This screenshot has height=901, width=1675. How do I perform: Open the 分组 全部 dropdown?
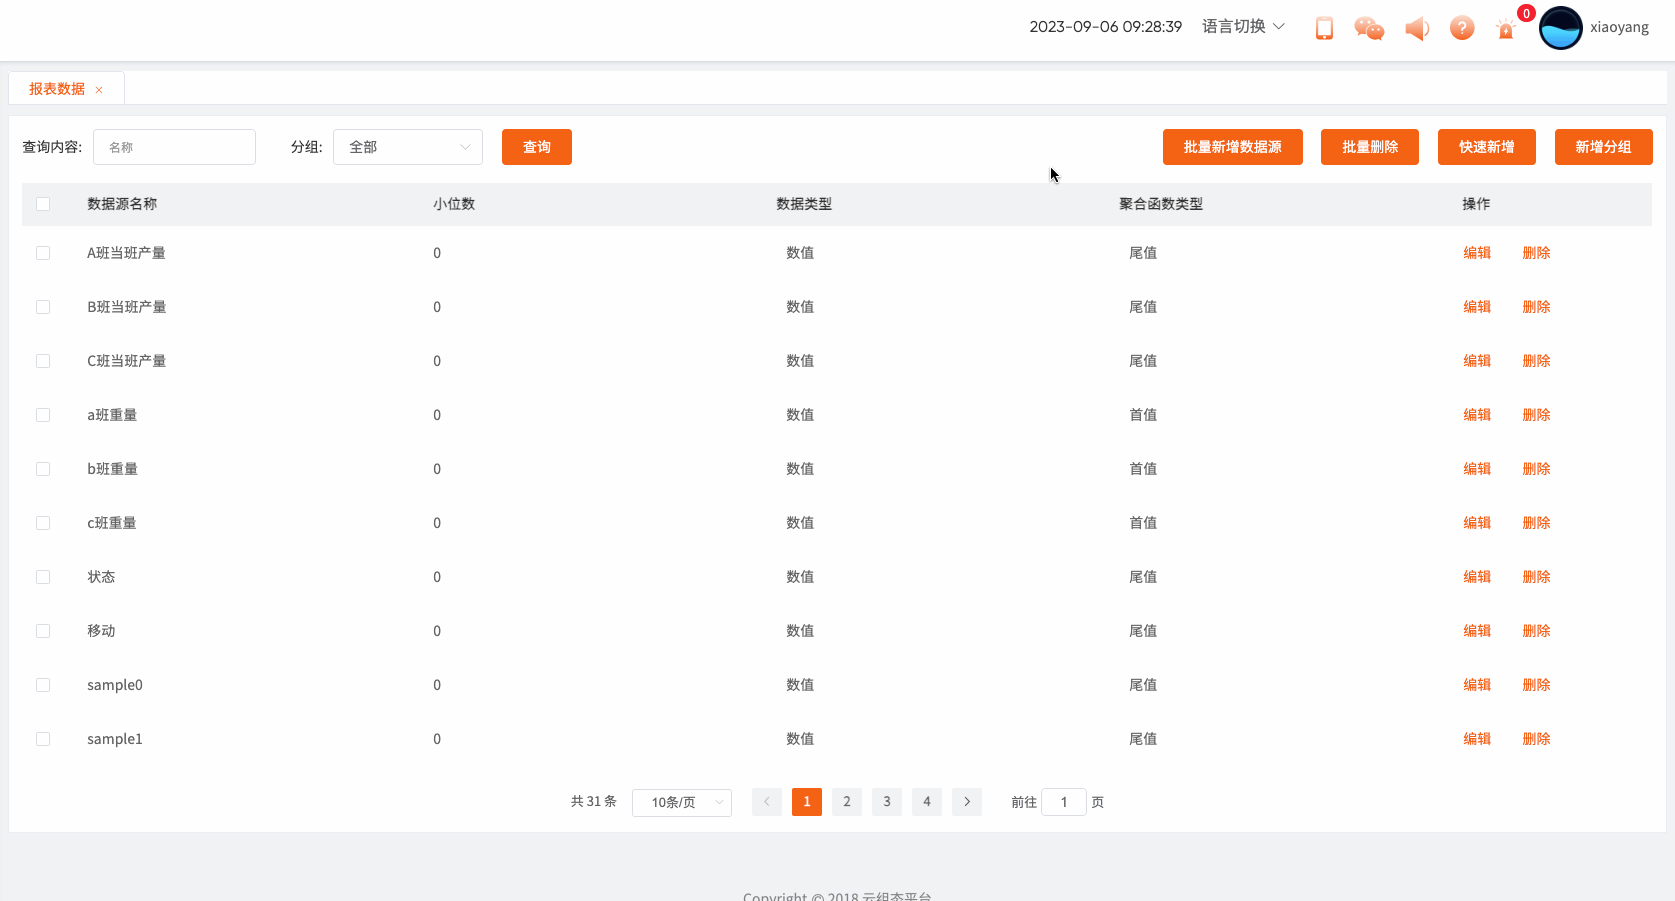coord(408,147)
